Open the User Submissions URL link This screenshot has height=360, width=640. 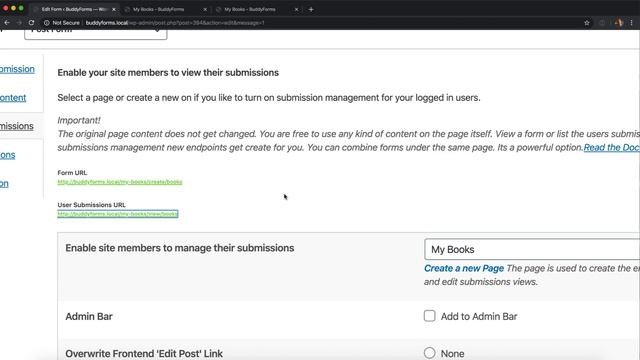click(x=118, y=214)
